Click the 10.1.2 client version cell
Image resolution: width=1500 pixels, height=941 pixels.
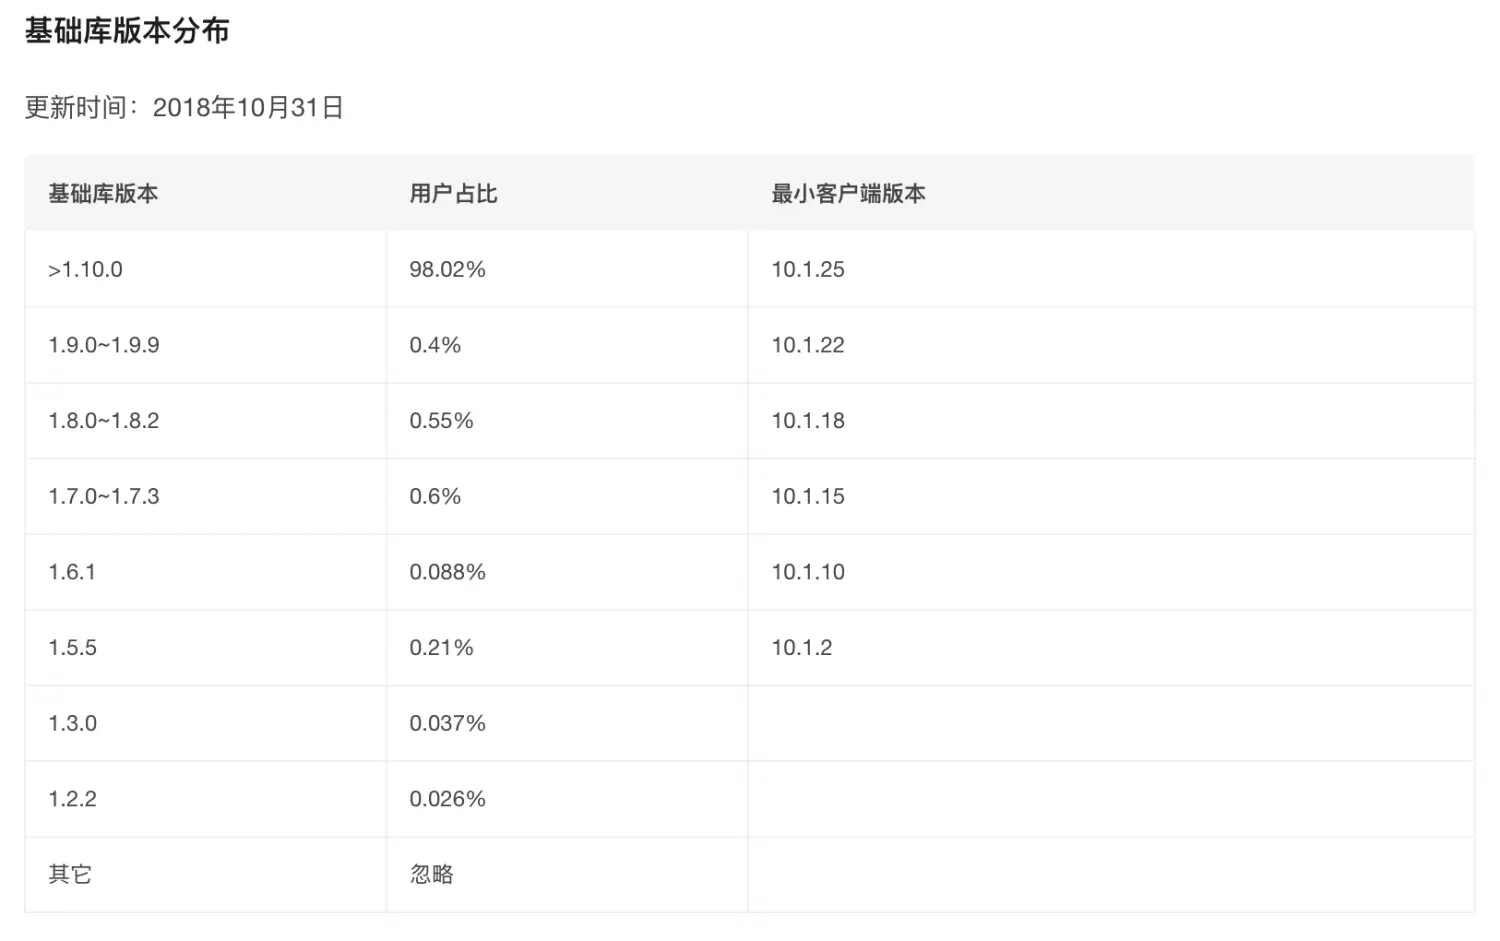coord(802,647)
